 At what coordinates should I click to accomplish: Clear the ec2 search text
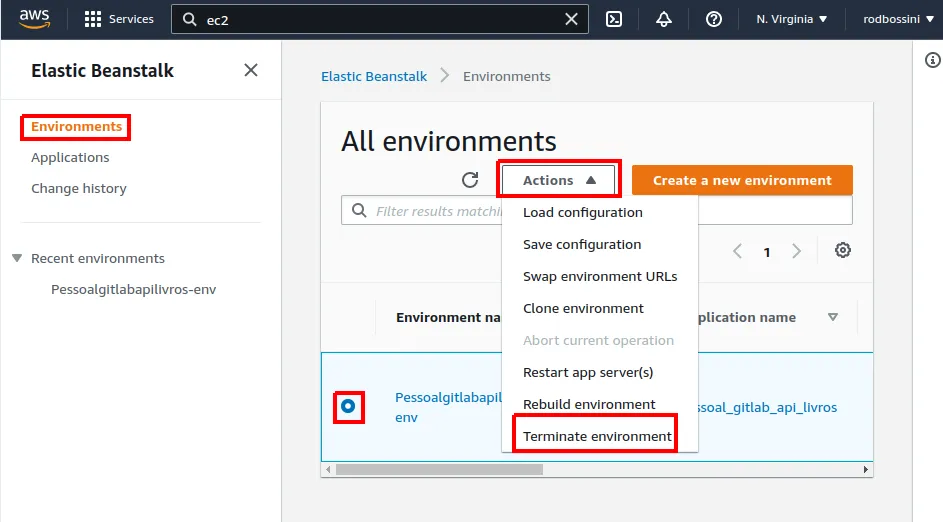571,19
